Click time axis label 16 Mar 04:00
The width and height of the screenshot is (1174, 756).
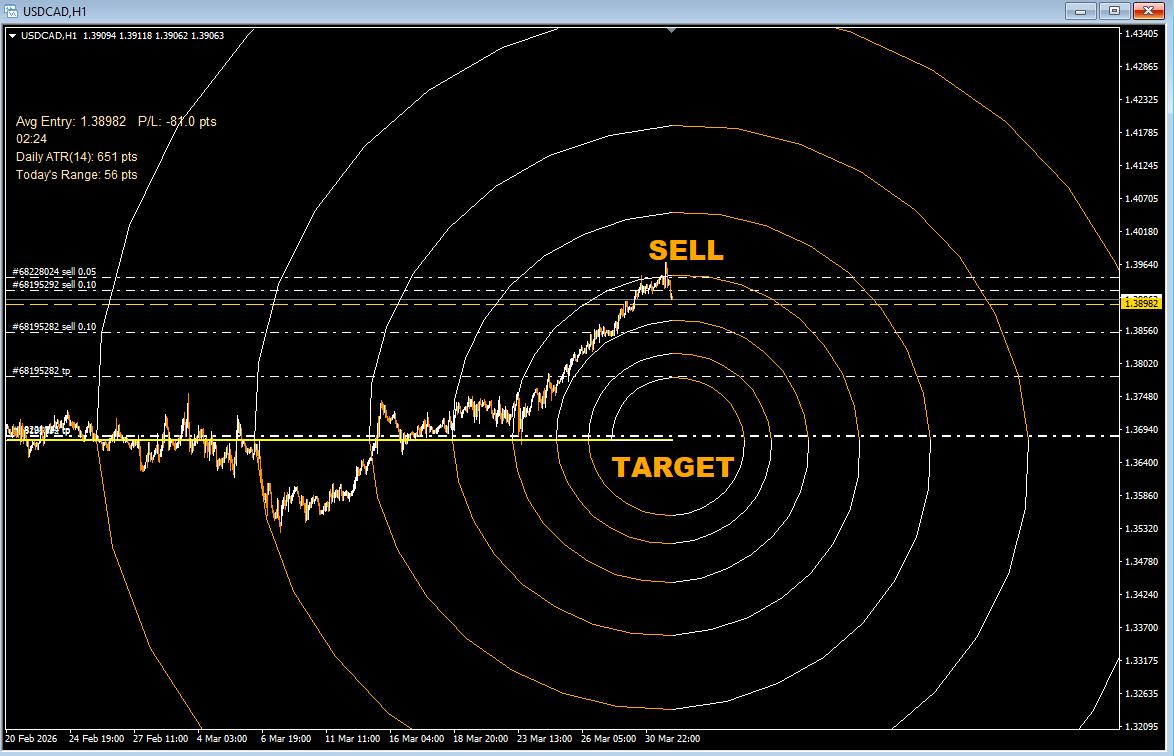pyautogui.click(x=416, y=739)
